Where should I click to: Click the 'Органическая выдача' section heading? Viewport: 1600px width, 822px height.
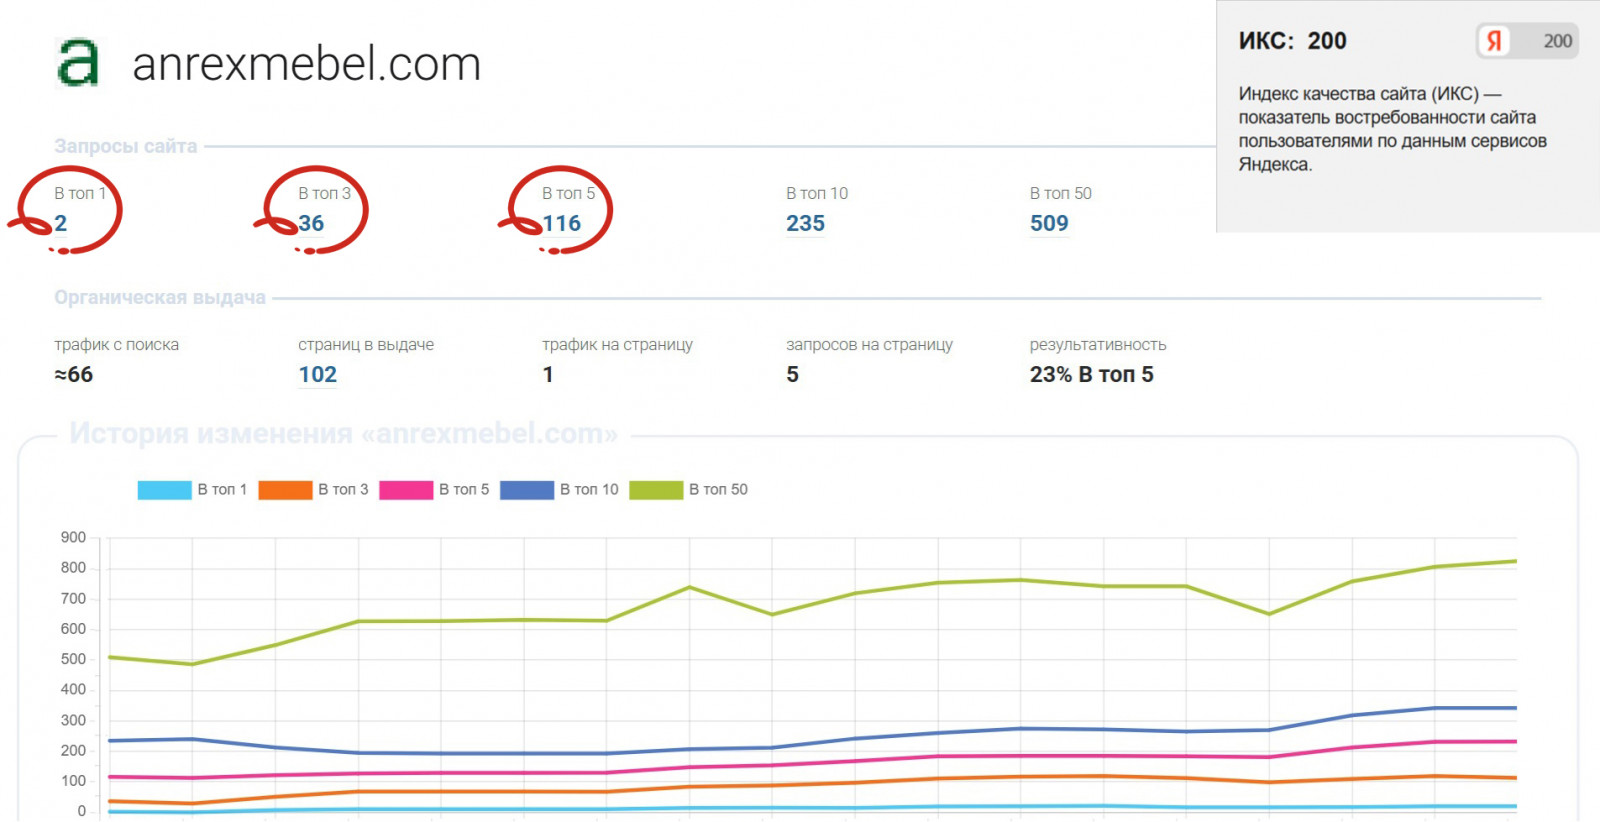click(x=160, y=297)
